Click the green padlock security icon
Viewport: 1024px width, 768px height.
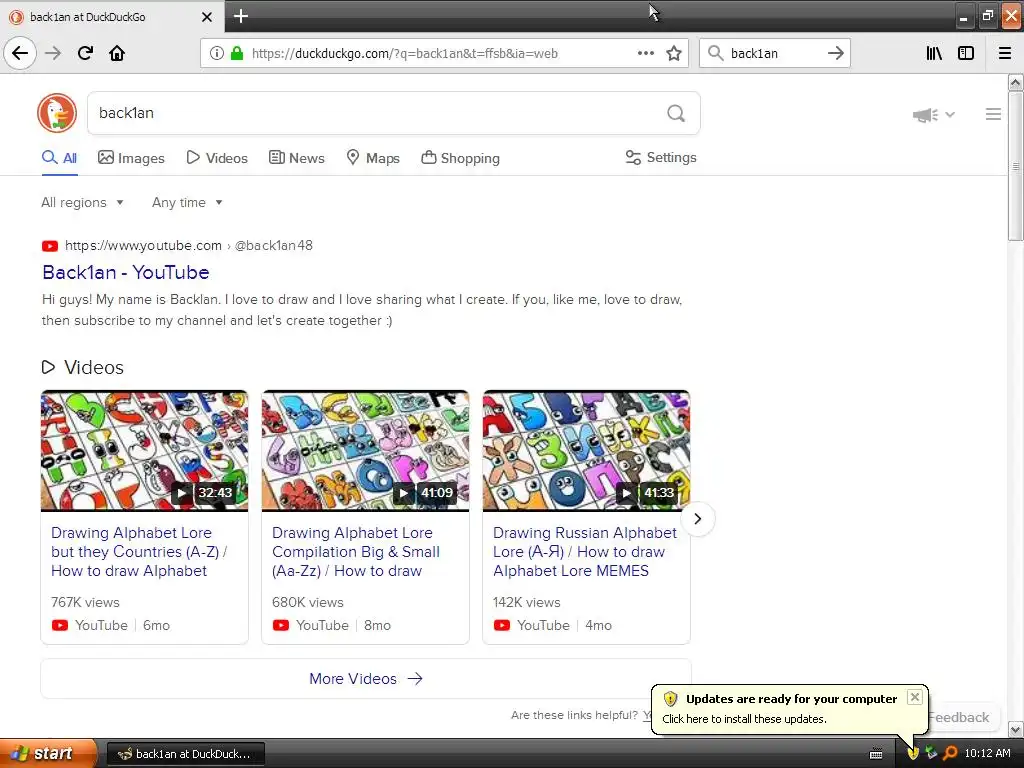[237, 53]
